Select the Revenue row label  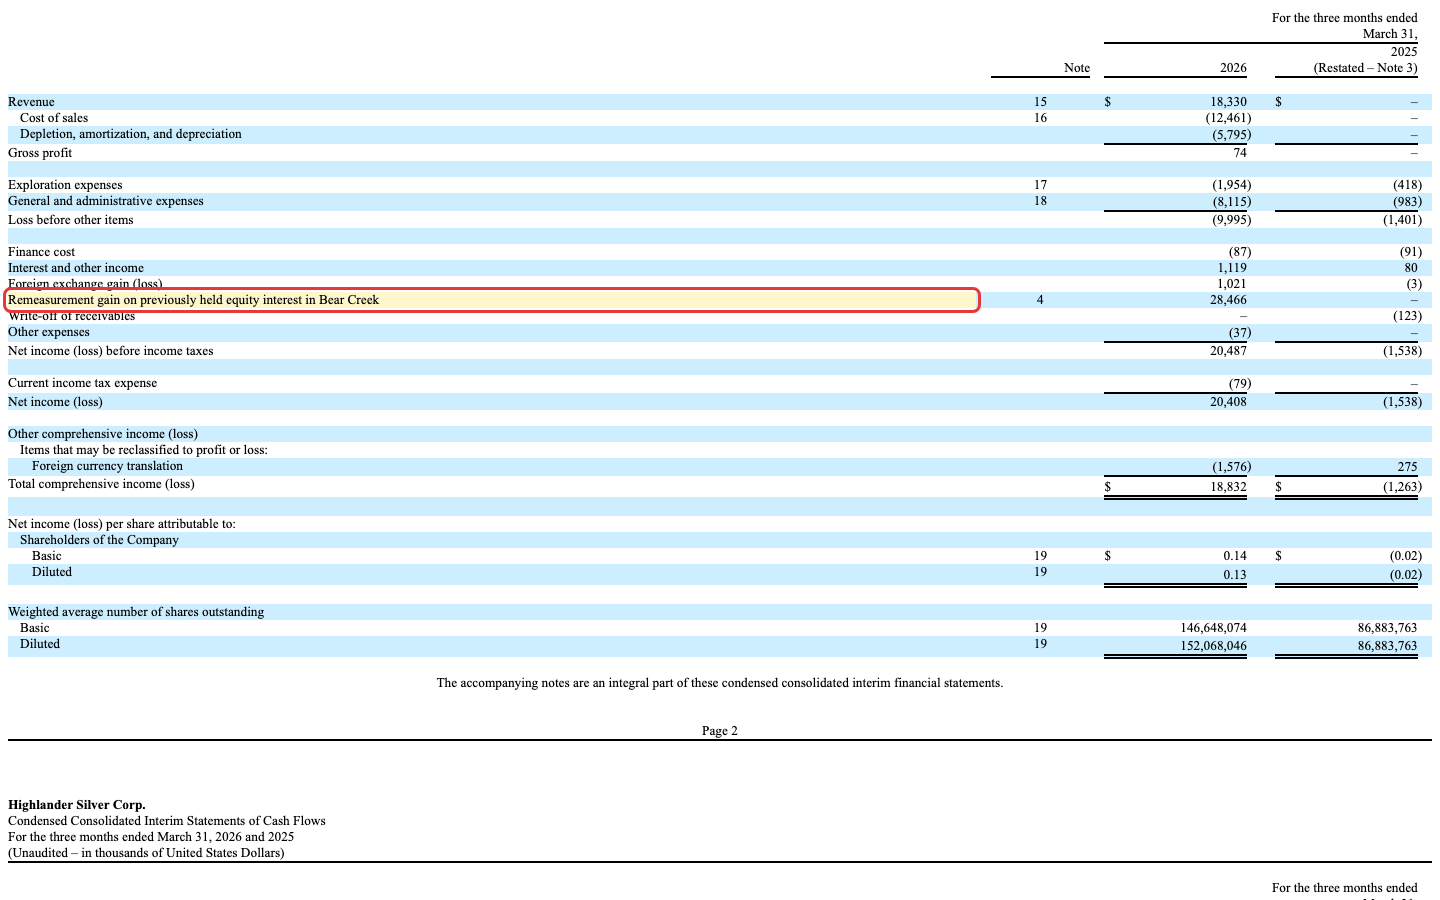point(31,102)
